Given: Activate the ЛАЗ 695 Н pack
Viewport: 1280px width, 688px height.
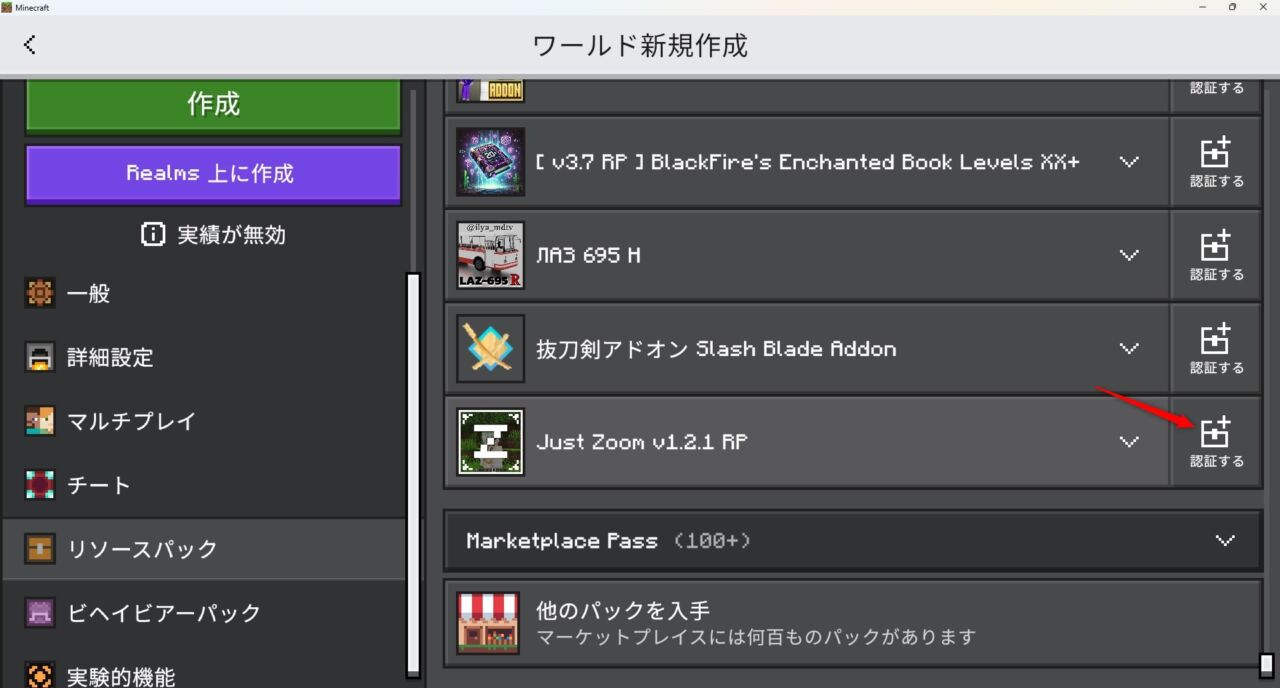Looking at the screenshot, I should 1216,255.
